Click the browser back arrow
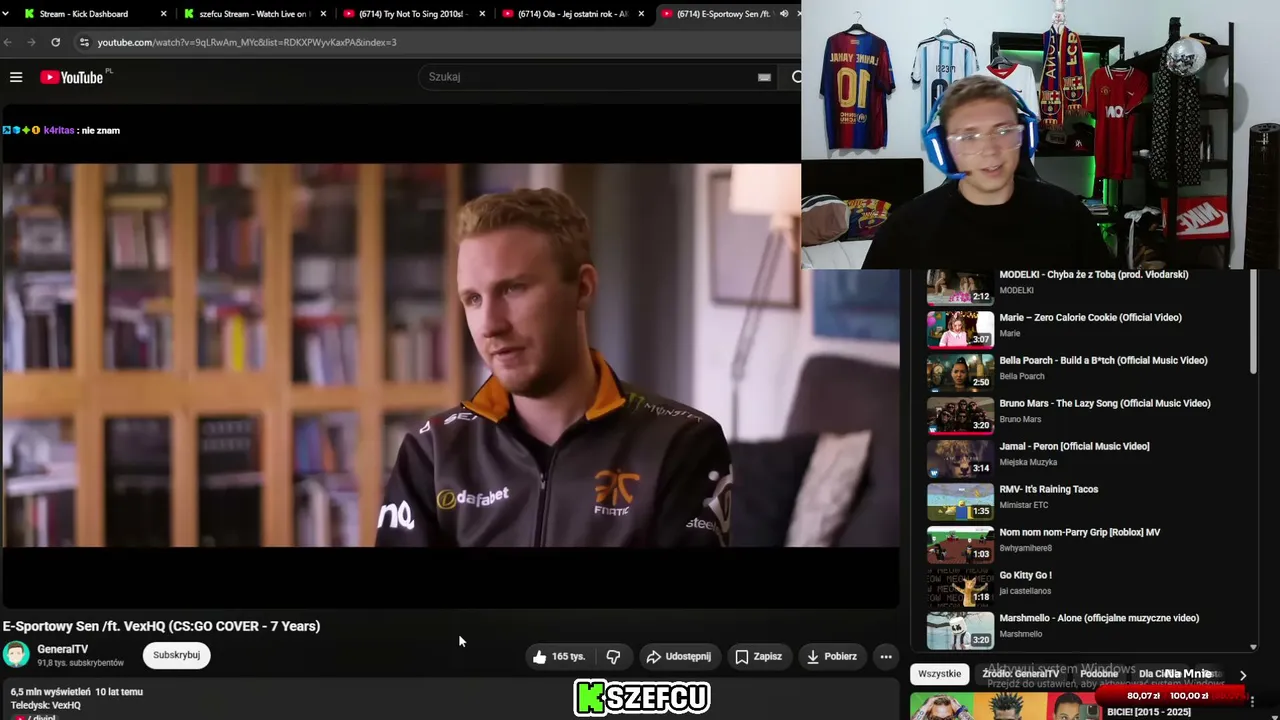The image size is (1280, 720). point(8,42)
